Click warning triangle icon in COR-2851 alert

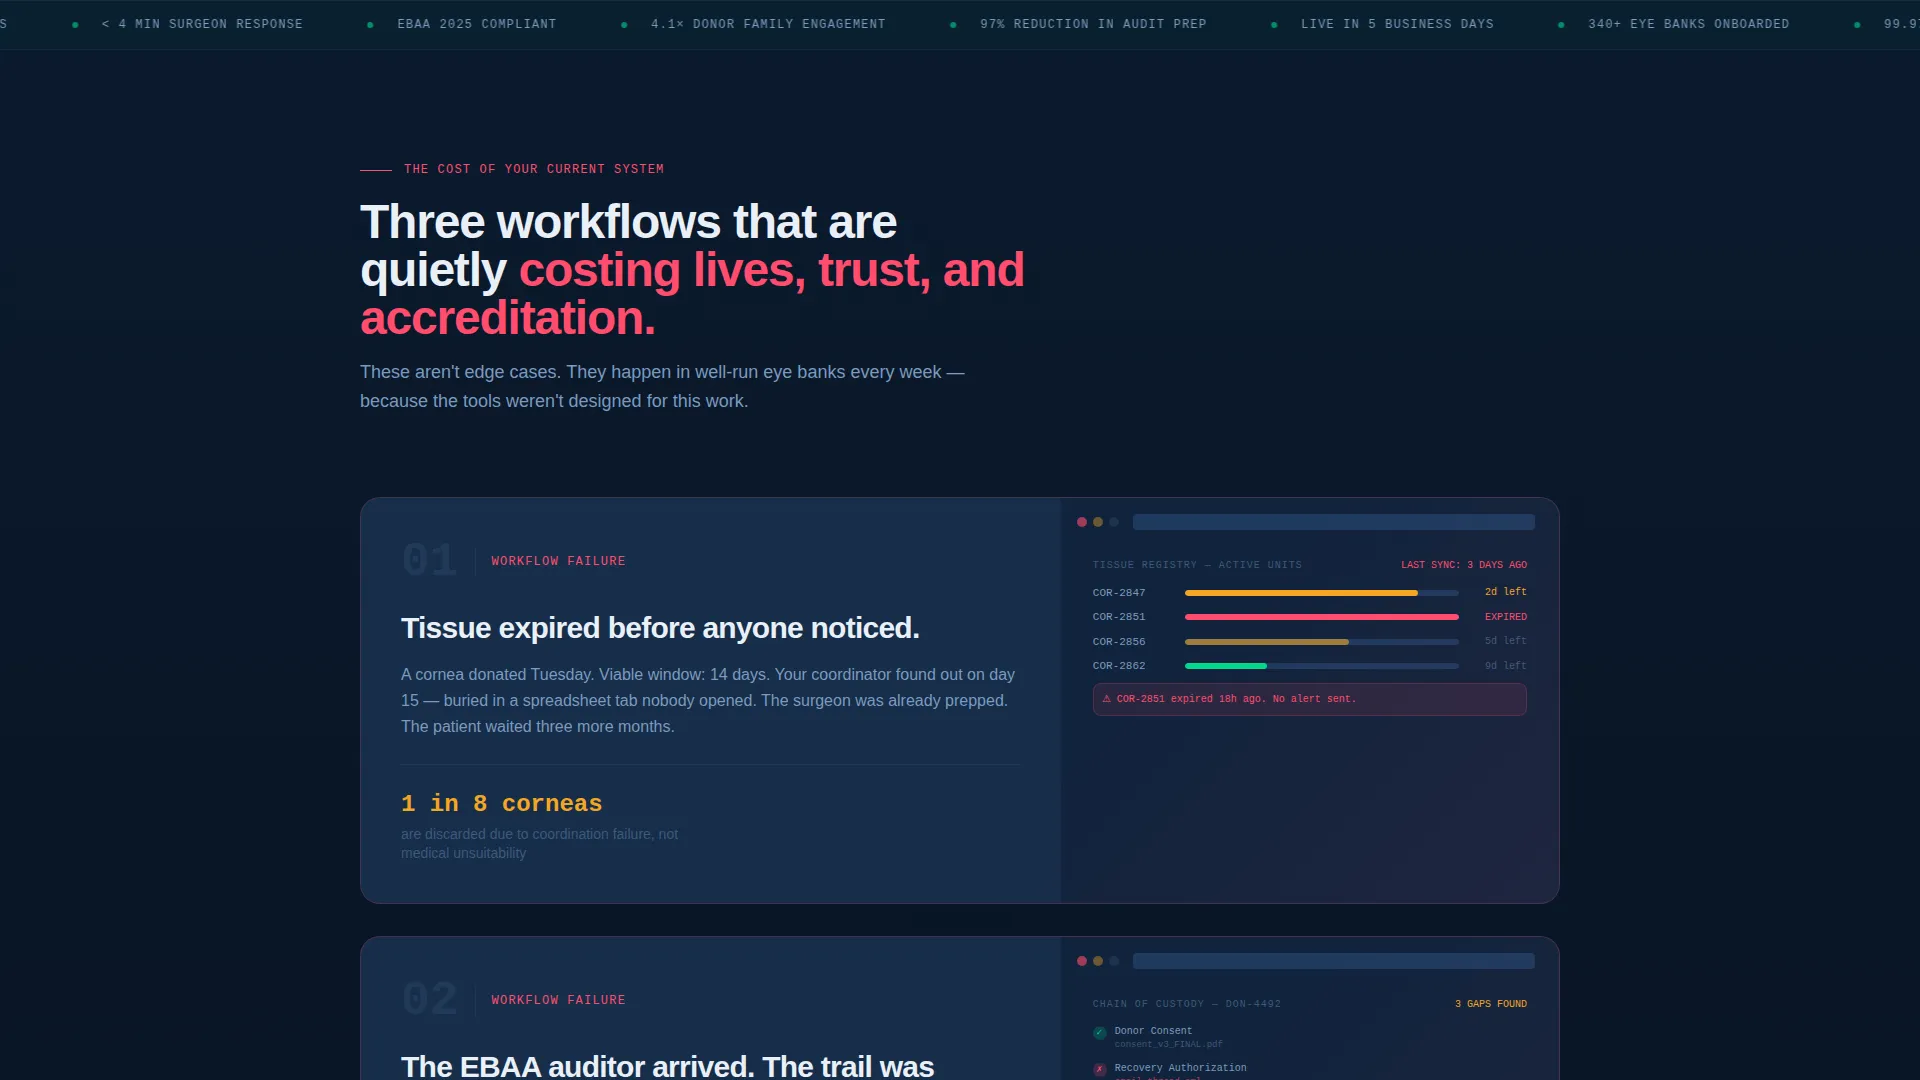pos(1106,699)
